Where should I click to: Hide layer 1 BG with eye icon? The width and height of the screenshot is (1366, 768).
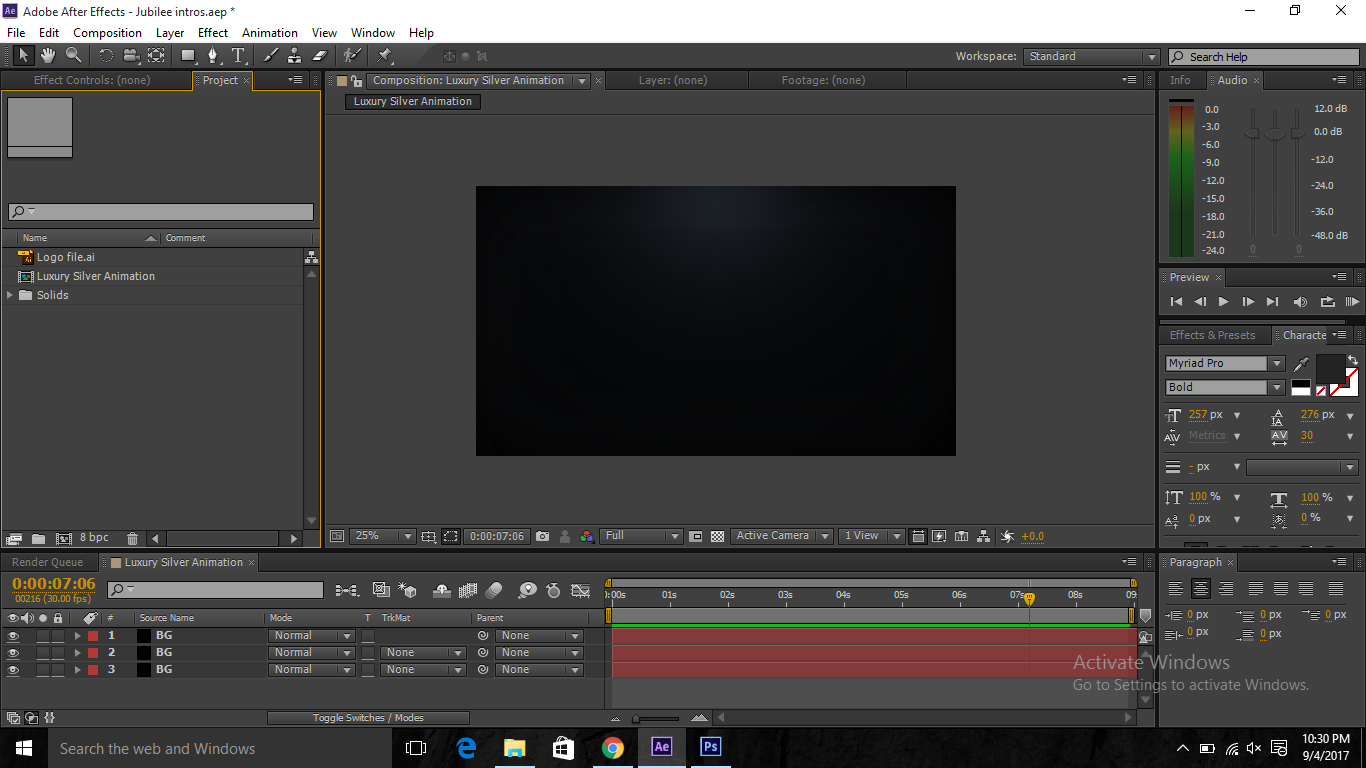coord(13,636)
